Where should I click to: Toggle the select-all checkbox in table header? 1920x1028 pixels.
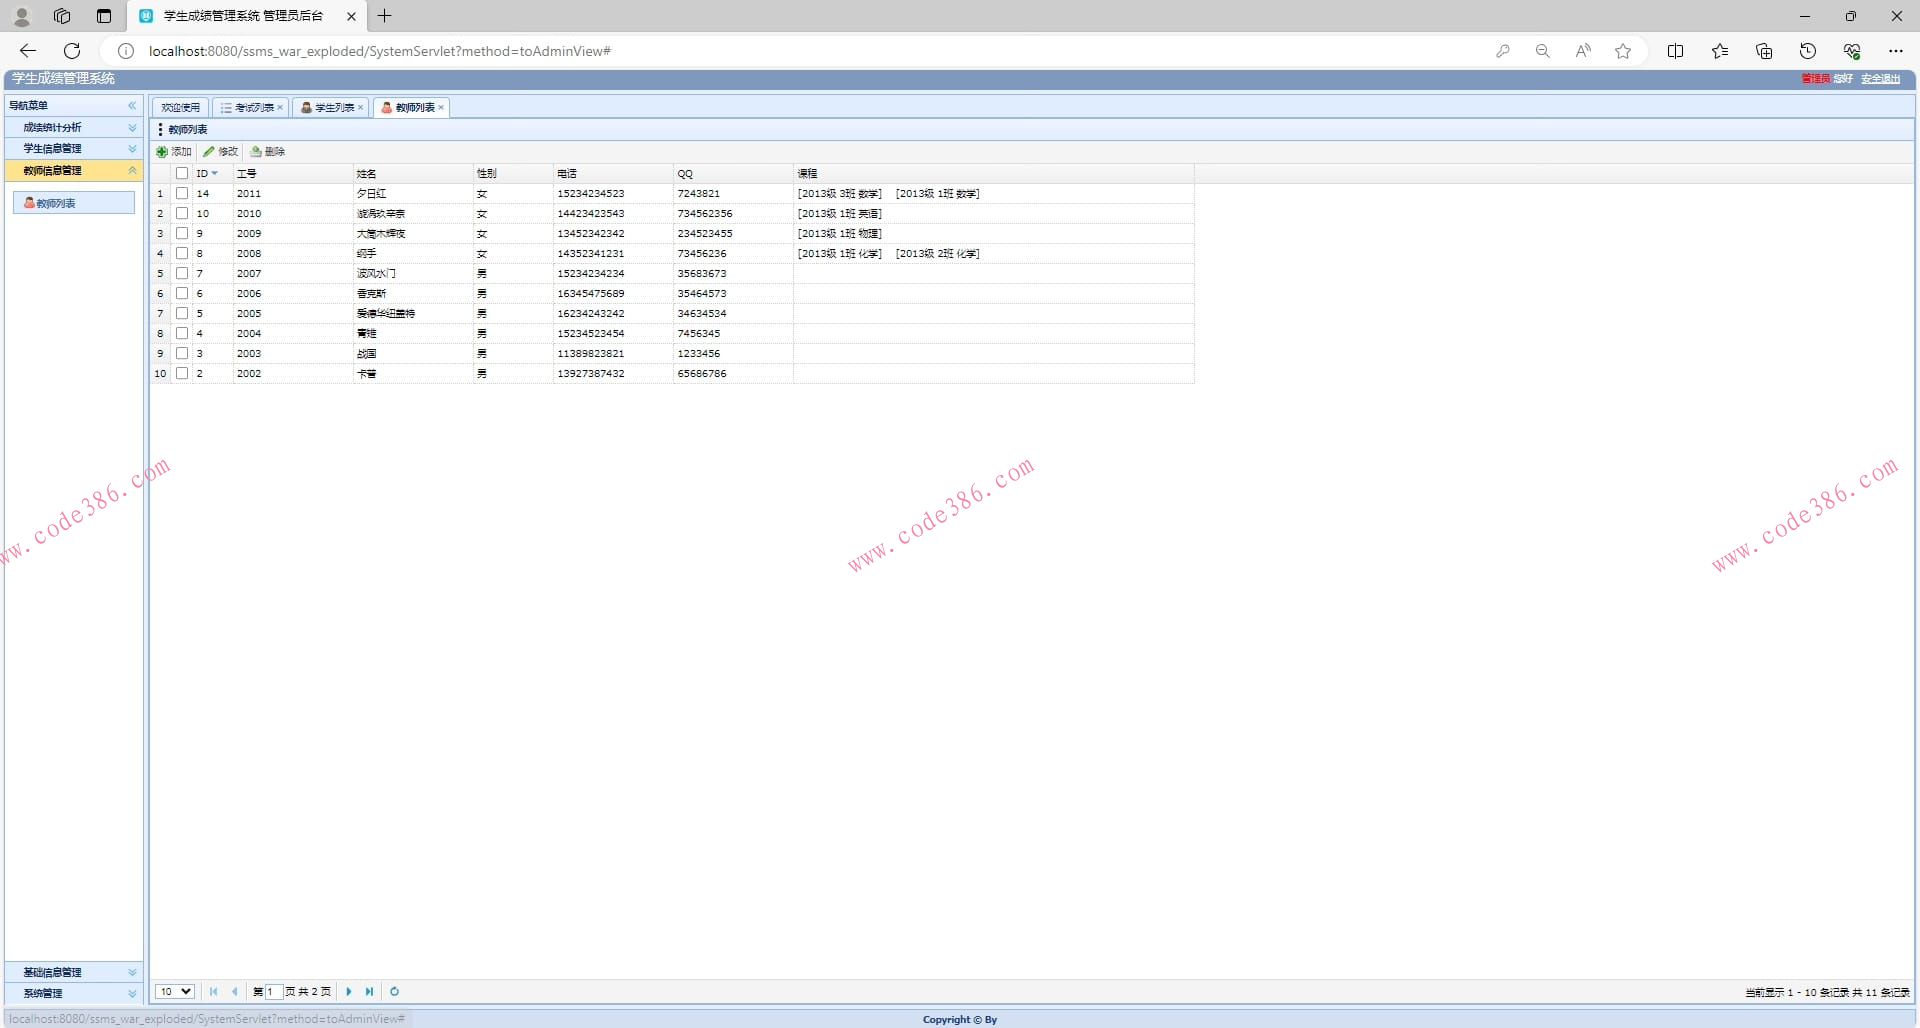point(182,174)
